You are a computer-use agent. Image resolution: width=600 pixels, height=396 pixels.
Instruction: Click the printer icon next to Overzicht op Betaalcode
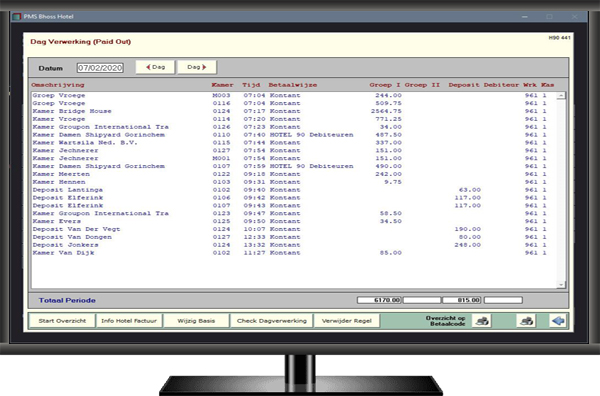pos(482,321)
